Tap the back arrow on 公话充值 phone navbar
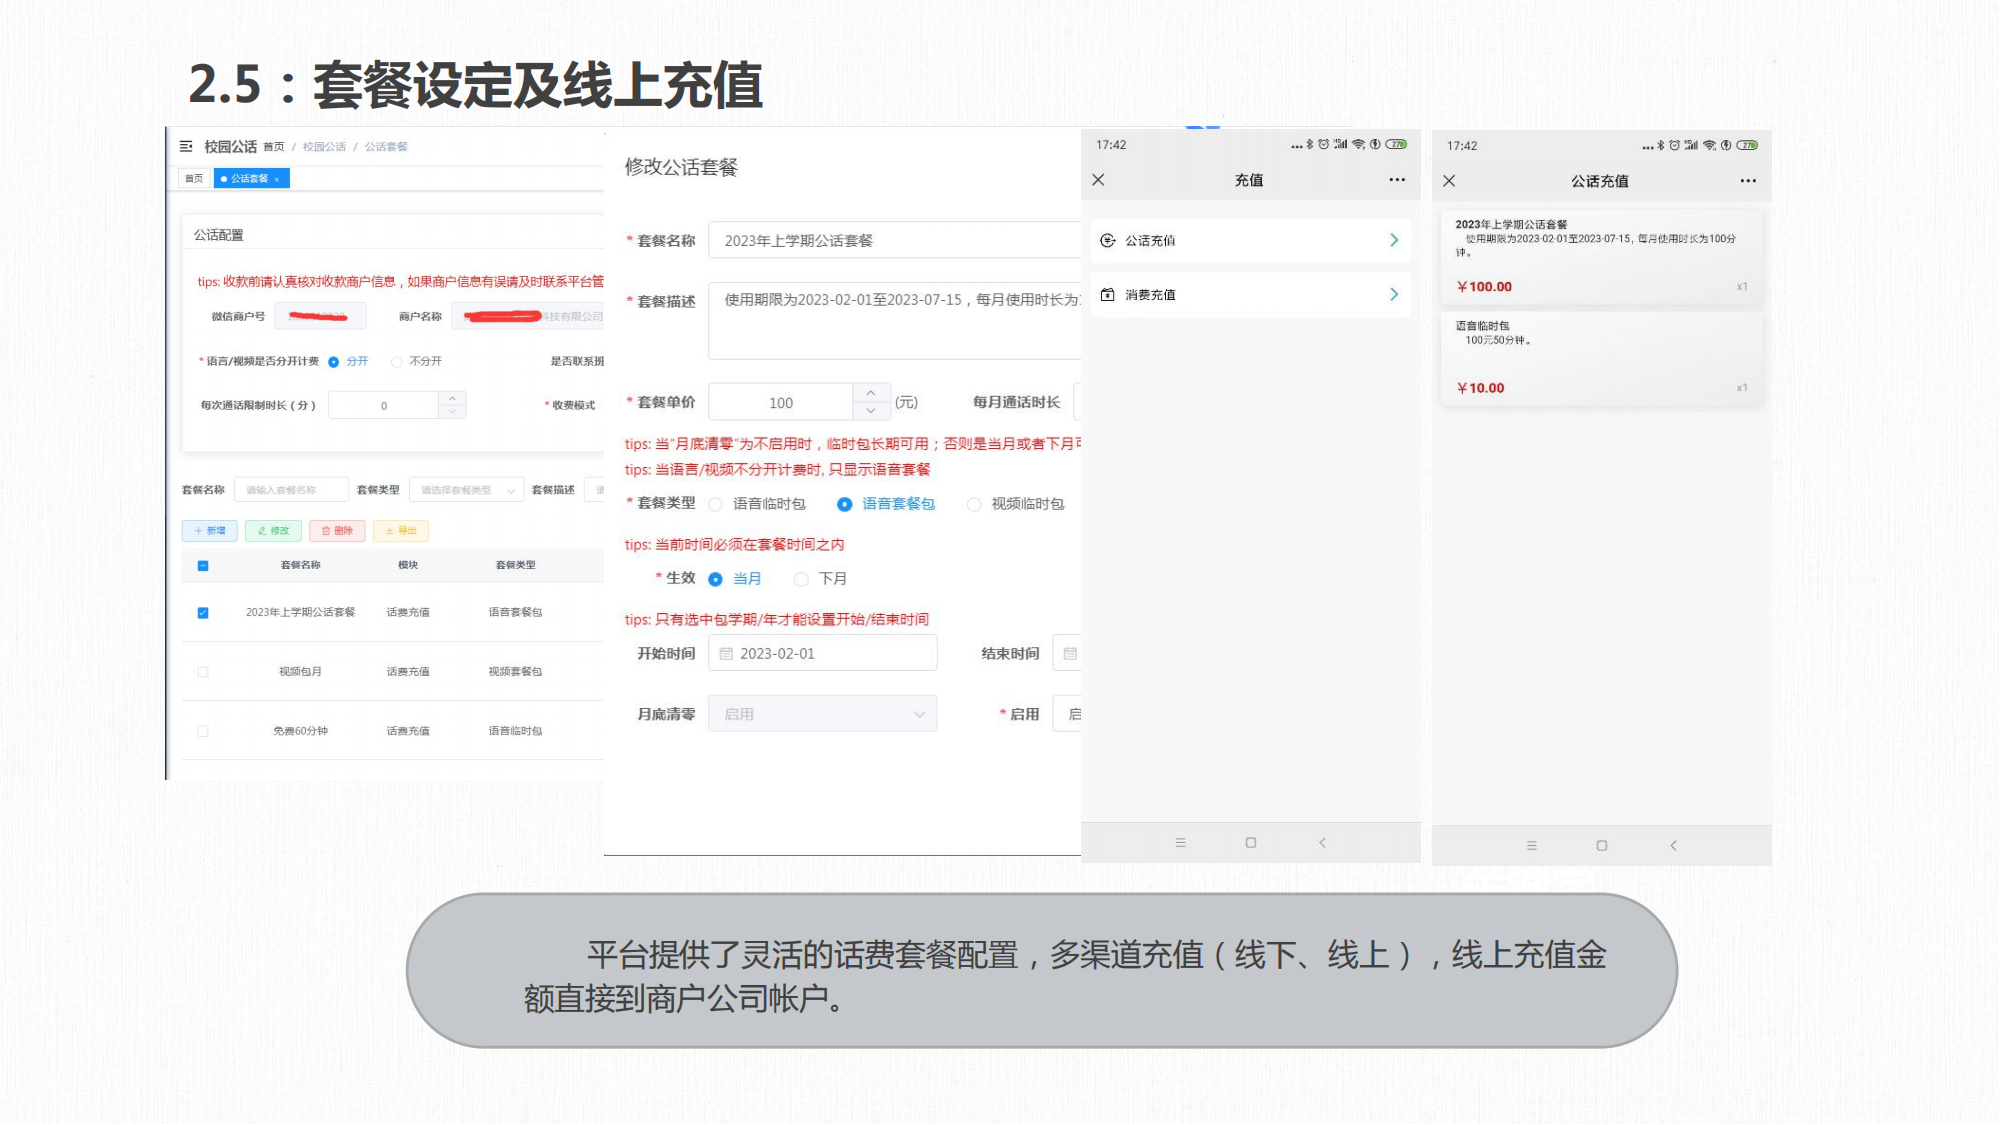Image resolution: width=2000 pixels, height=1125 pixels. pos(1673,846)
